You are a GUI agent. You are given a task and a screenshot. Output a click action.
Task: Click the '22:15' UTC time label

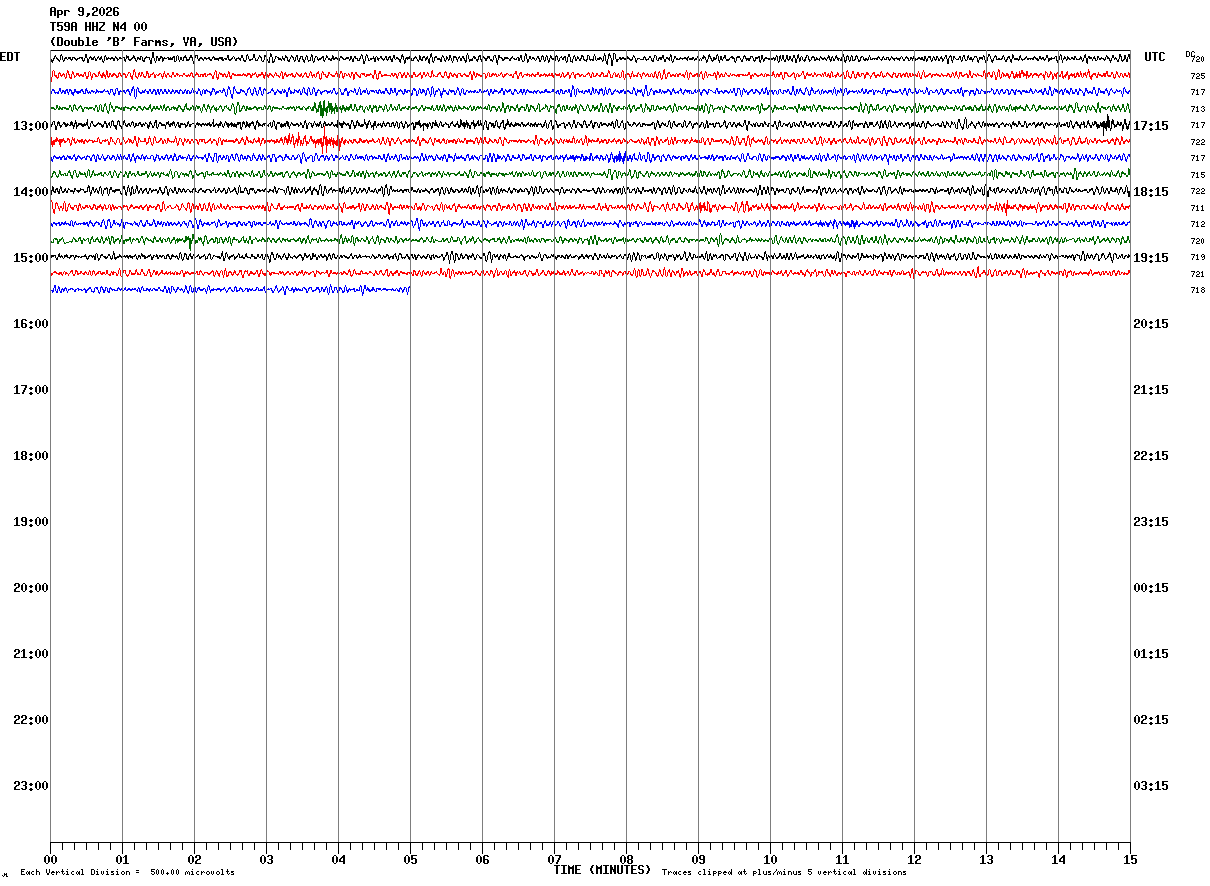pyautogui.click(x=1150, y=456)
